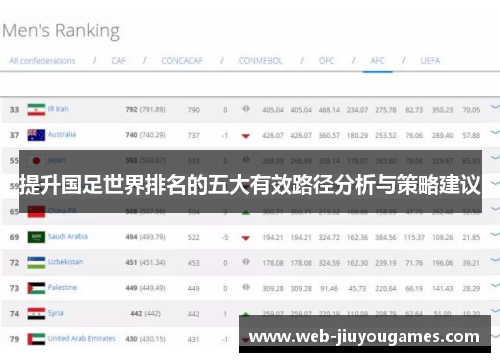The height and width of the screenshot is (362, 500).
Task: Open the Australia team link
Action: [62, 134]
